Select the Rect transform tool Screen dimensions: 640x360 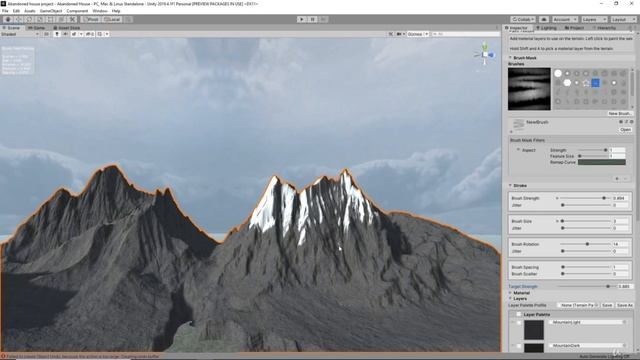click(x=51, y=19)
